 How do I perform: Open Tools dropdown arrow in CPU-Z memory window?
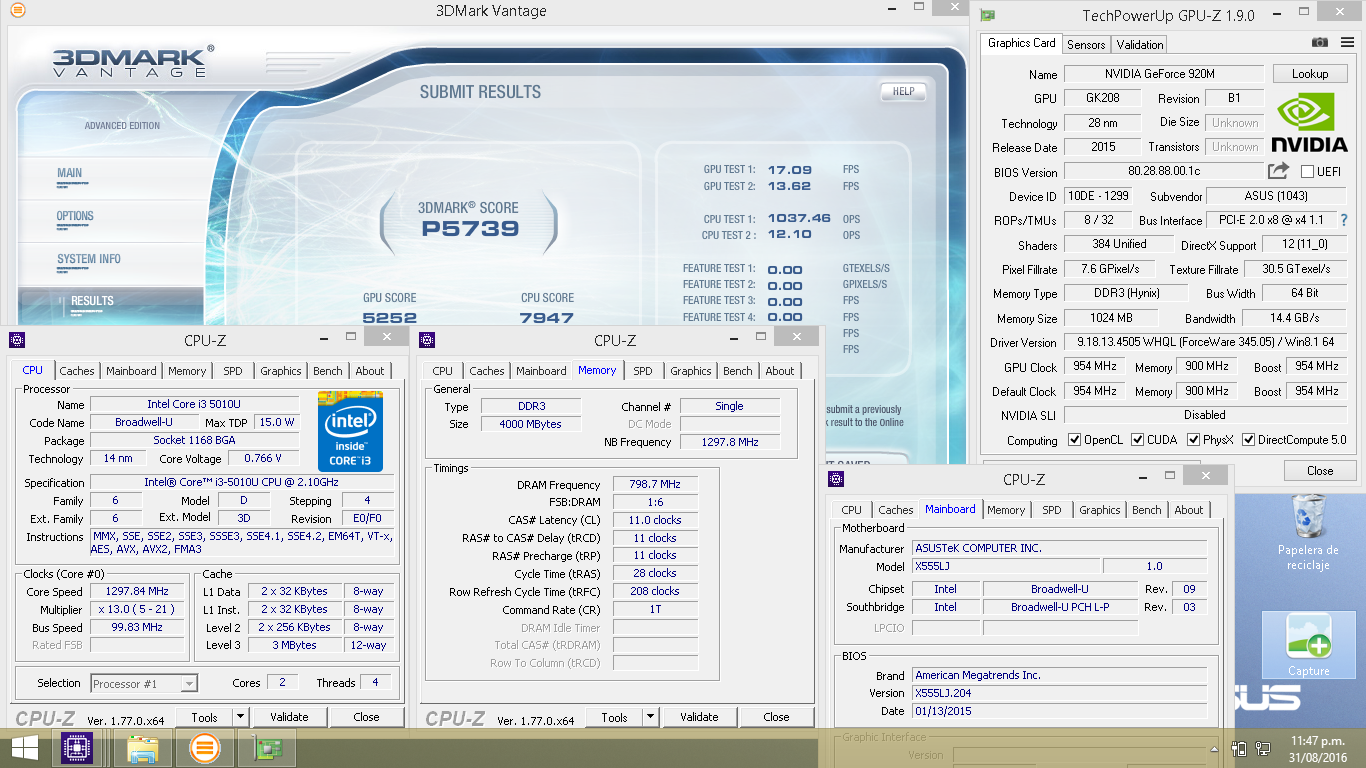click(x=650, y=717)
